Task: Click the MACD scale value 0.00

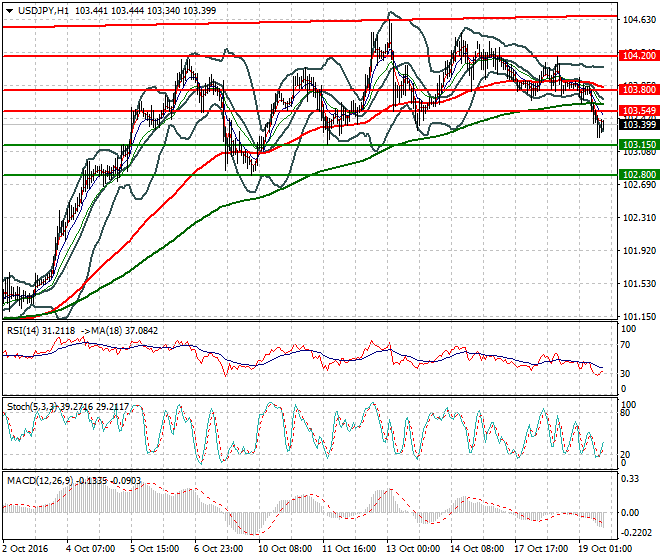Action: [x=630, y=513]
